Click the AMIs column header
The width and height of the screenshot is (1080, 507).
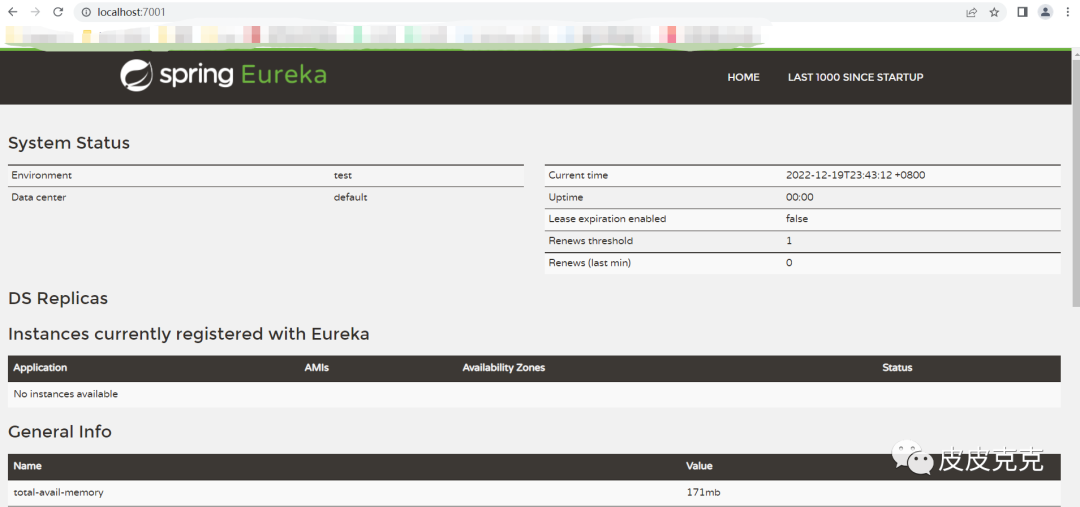pyautogui.click(x=317, y=368)
